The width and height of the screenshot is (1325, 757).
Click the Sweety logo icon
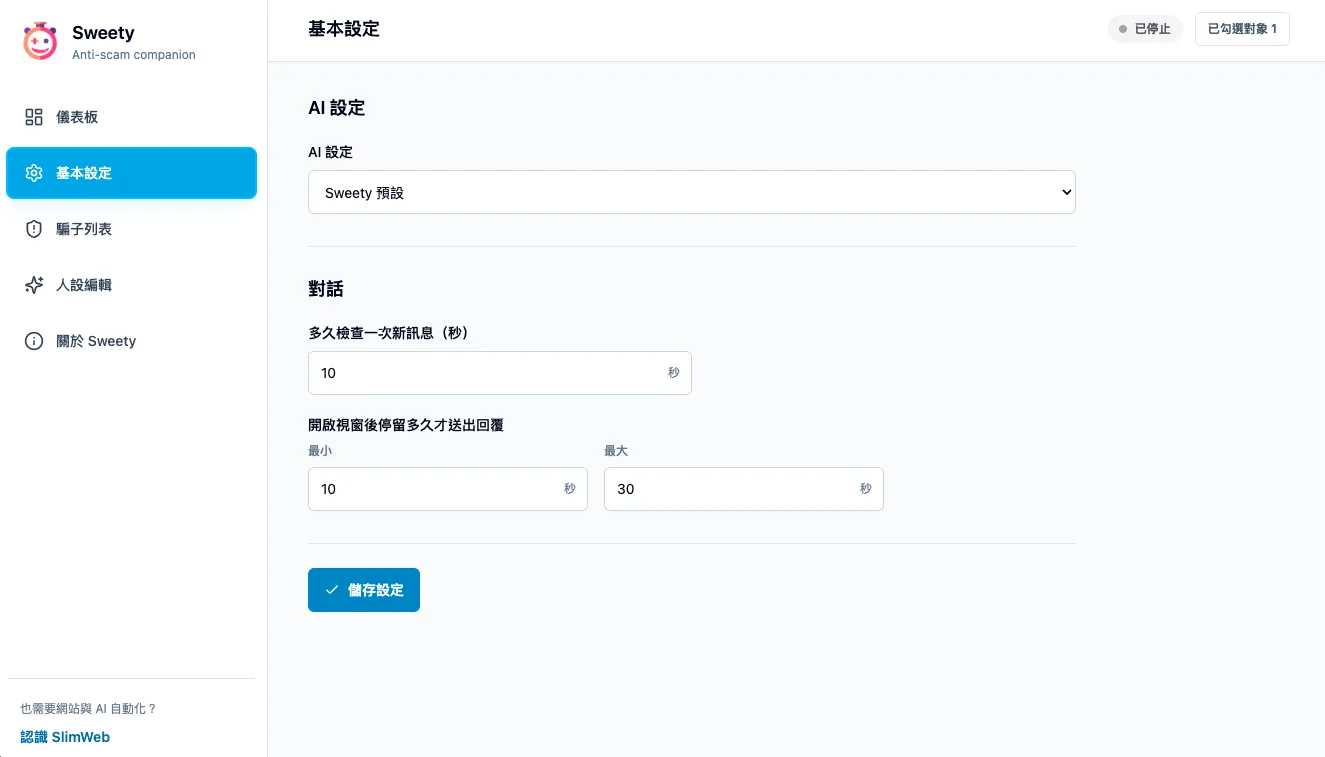point(40,41)
